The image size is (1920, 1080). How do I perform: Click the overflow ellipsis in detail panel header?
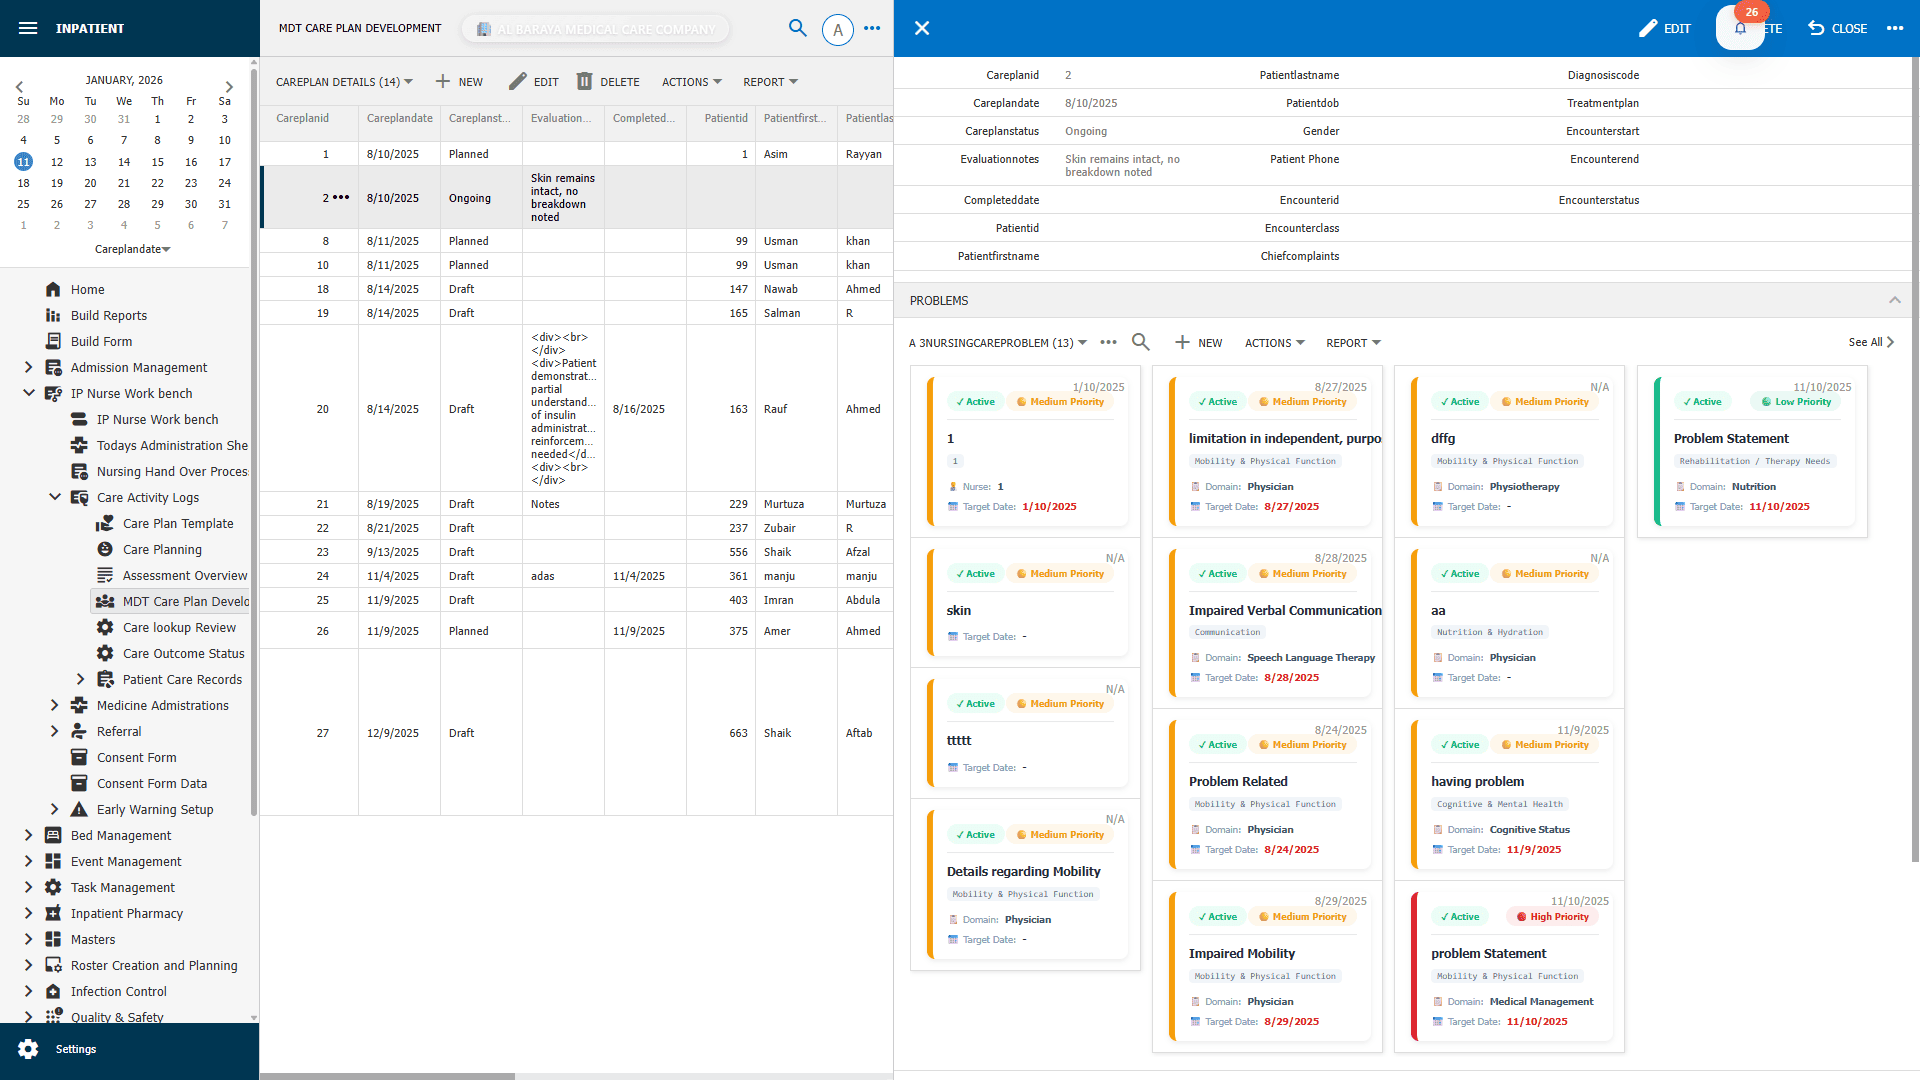pyautogui.click(x=1895, y=28)
